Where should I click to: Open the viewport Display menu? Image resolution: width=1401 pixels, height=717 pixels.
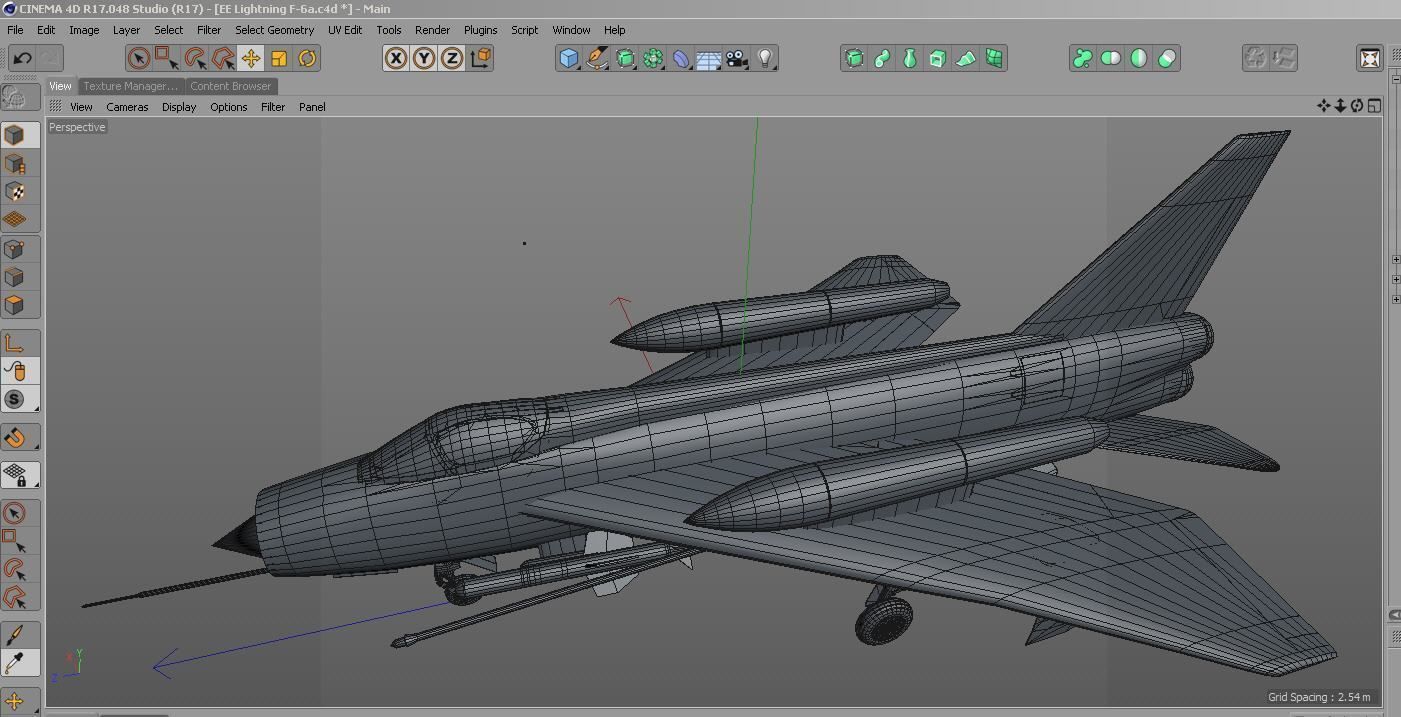179,107
